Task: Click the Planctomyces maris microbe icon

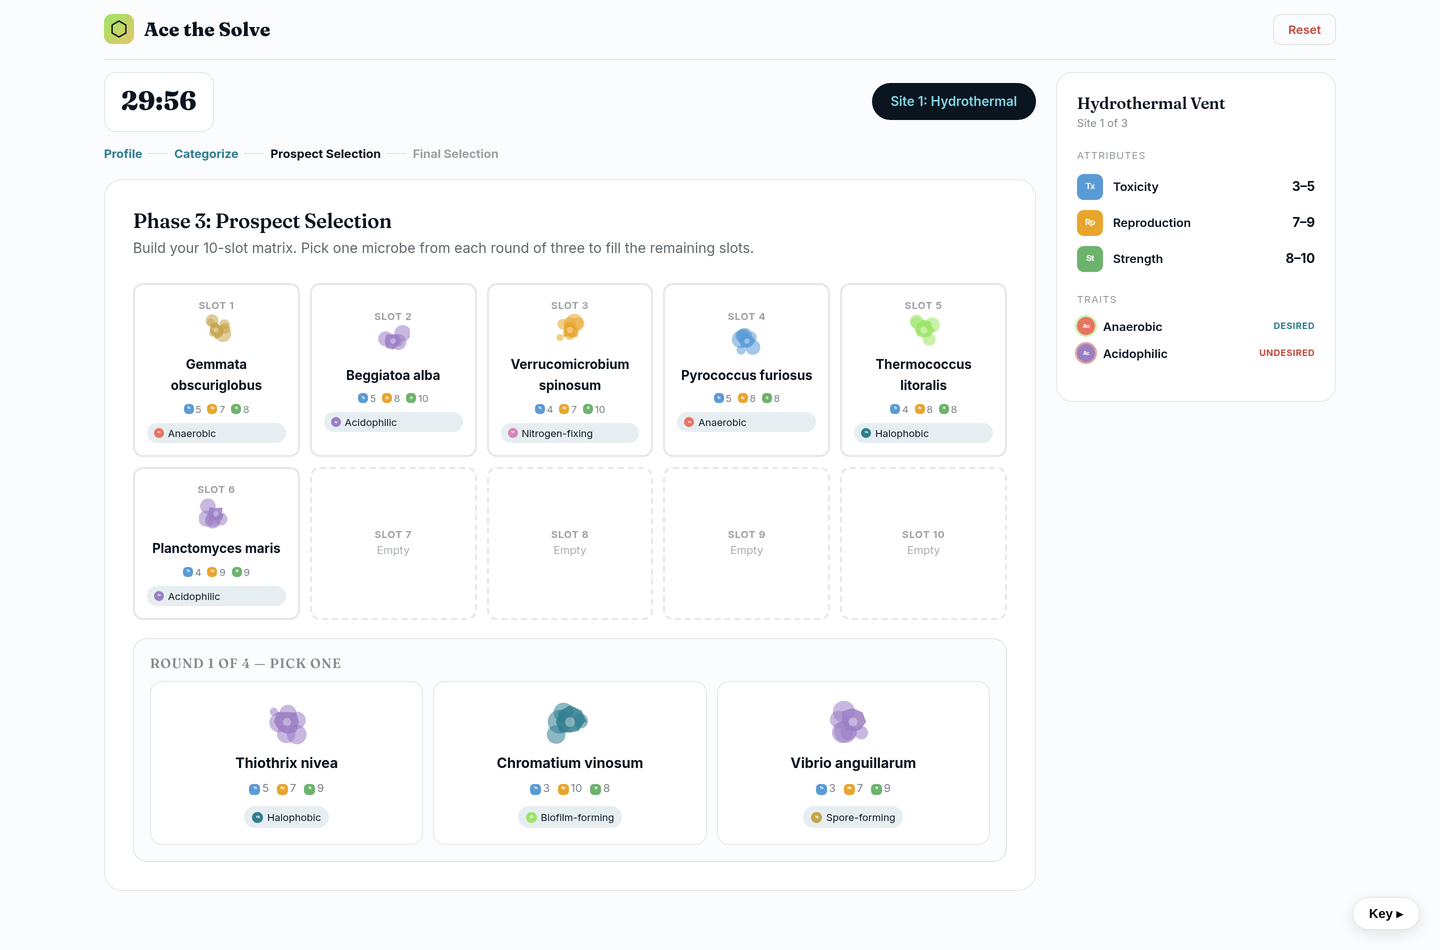Action: [213, 514]
